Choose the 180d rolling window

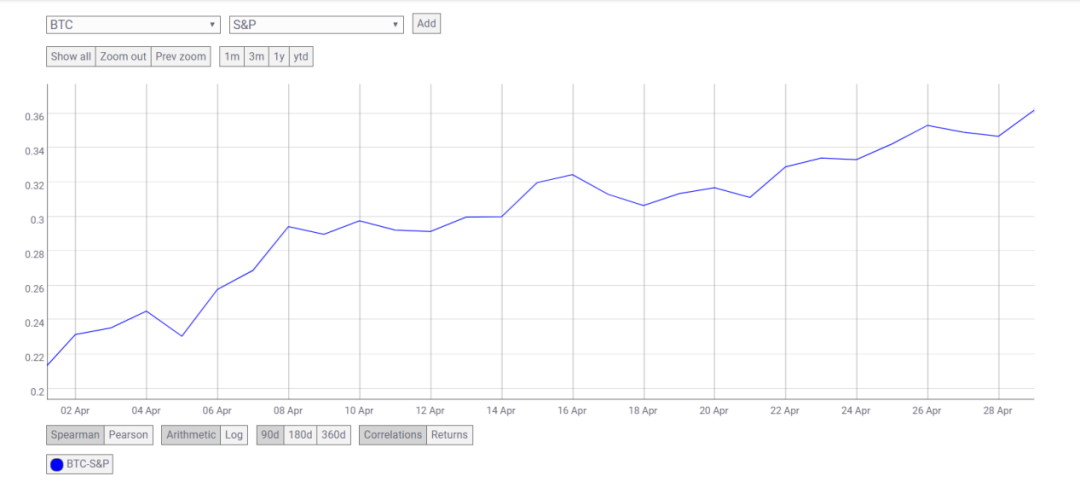click(x=300, y=435)
